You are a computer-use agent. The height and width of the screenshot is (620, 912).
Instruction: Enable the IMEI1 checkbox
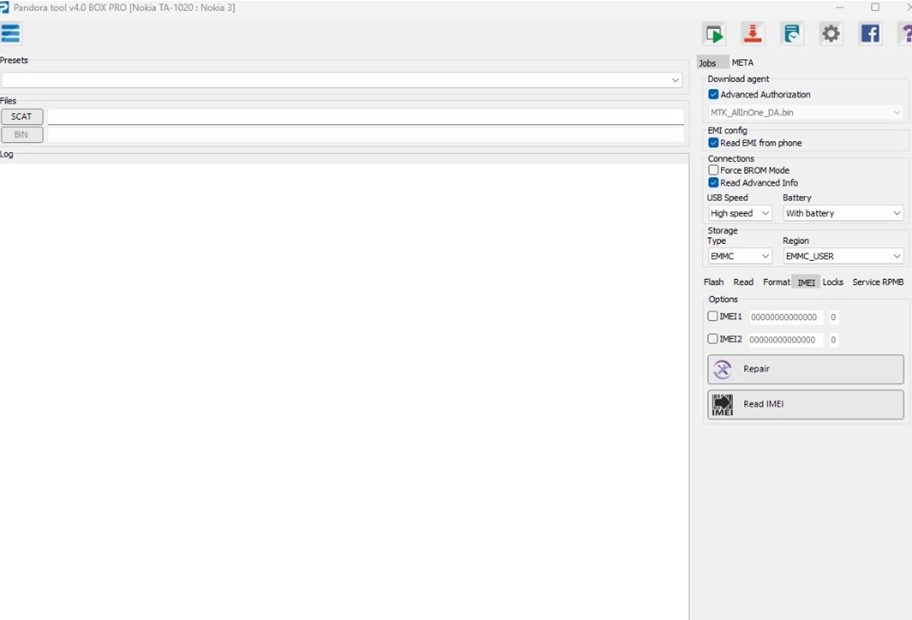coord(712,316)
